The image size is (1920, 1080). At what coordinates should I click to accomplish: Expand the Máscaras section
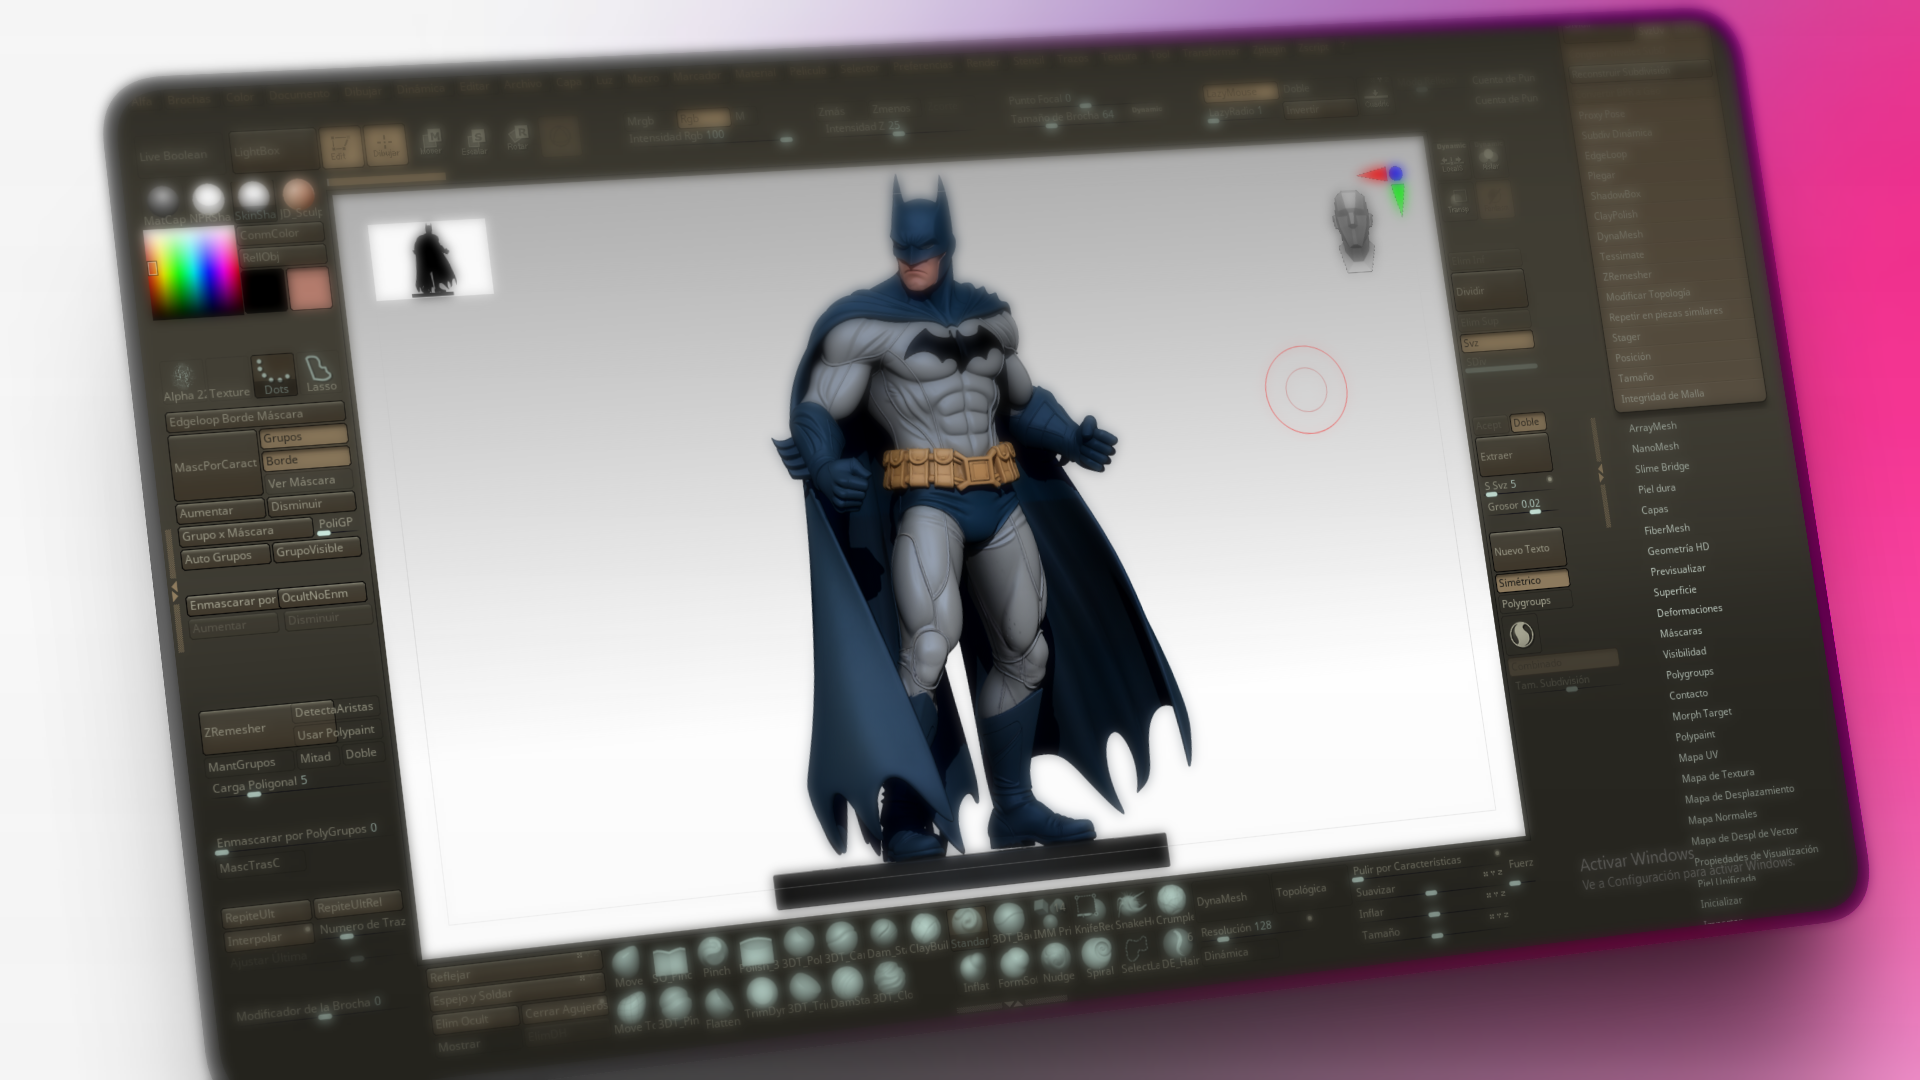pos(1680,632)
